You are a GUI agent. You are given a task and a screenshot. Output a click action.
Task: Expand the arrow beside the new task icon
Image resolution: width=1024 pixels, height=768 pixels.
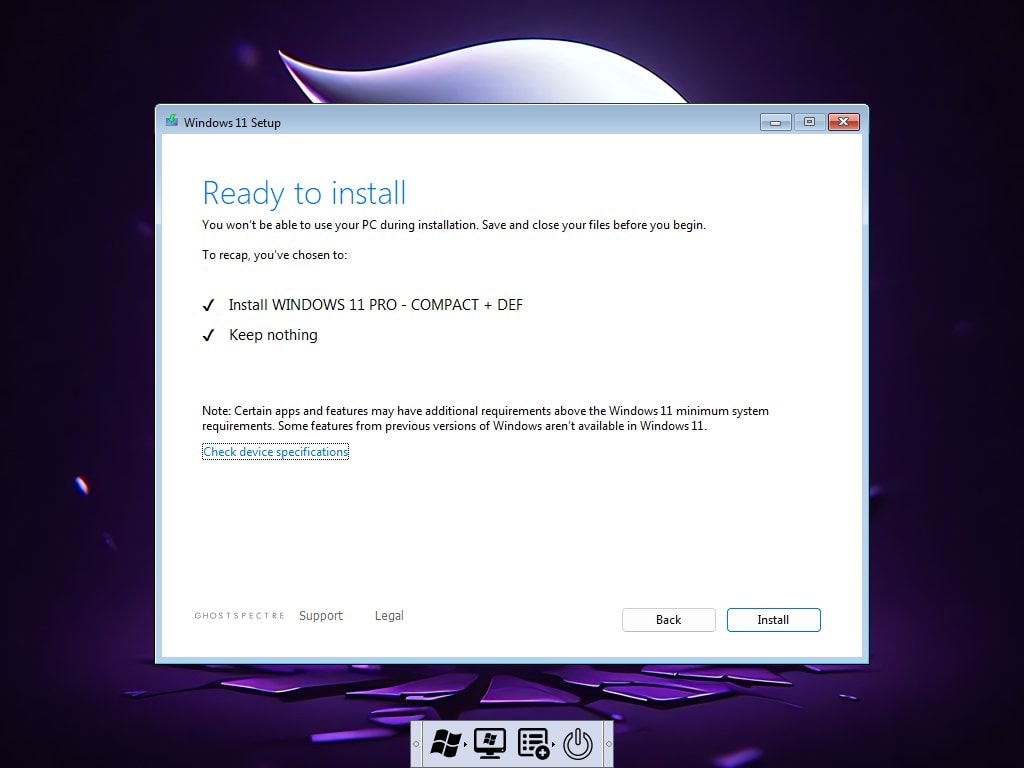[x=553, y=744]
